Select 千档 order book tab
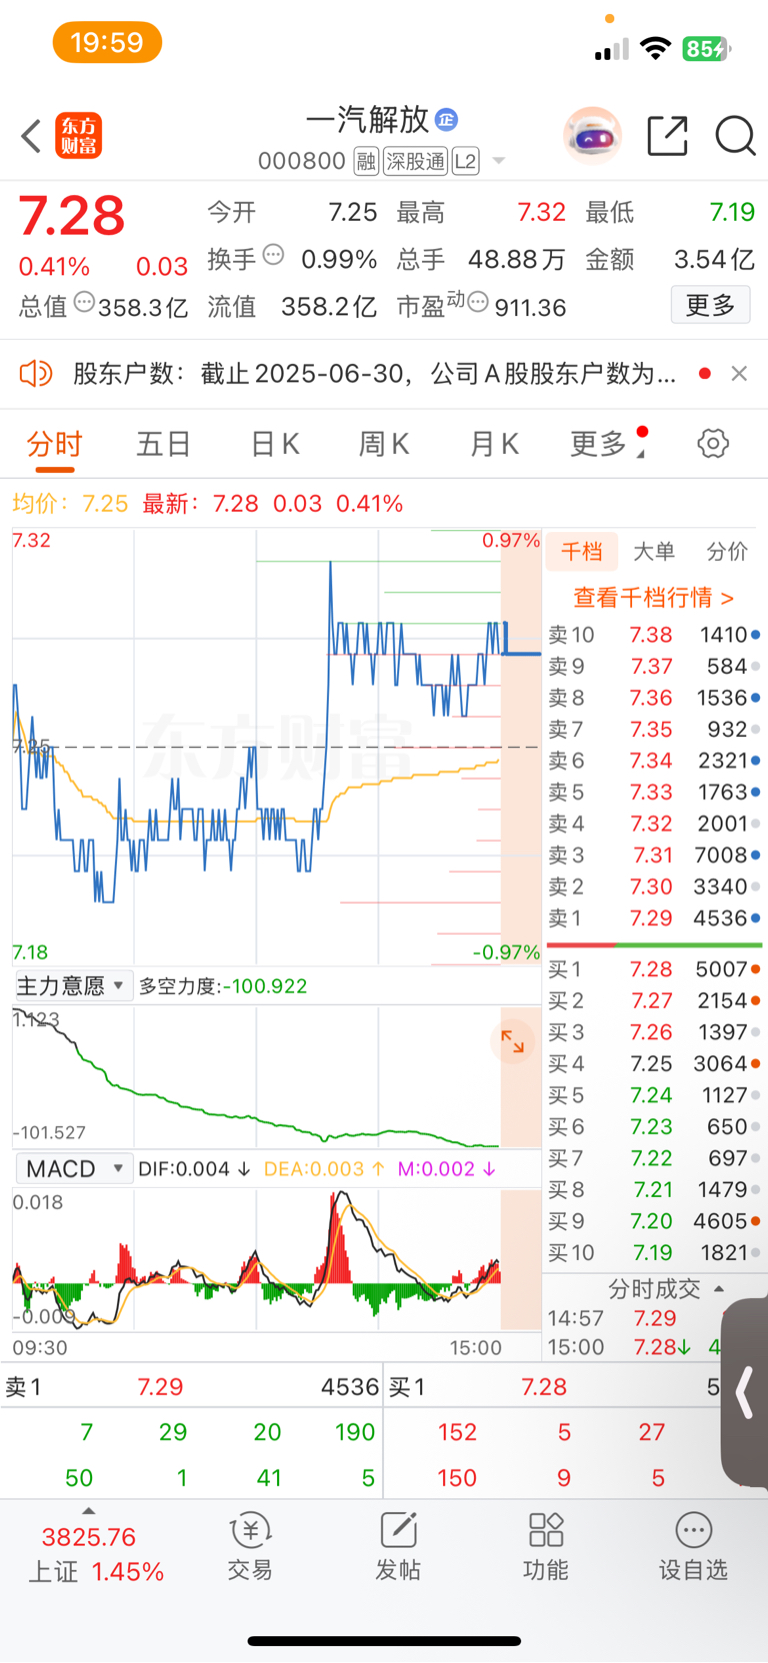Image resolution: width=768 pixels, height=1663 pixels. tap(582, 551)
